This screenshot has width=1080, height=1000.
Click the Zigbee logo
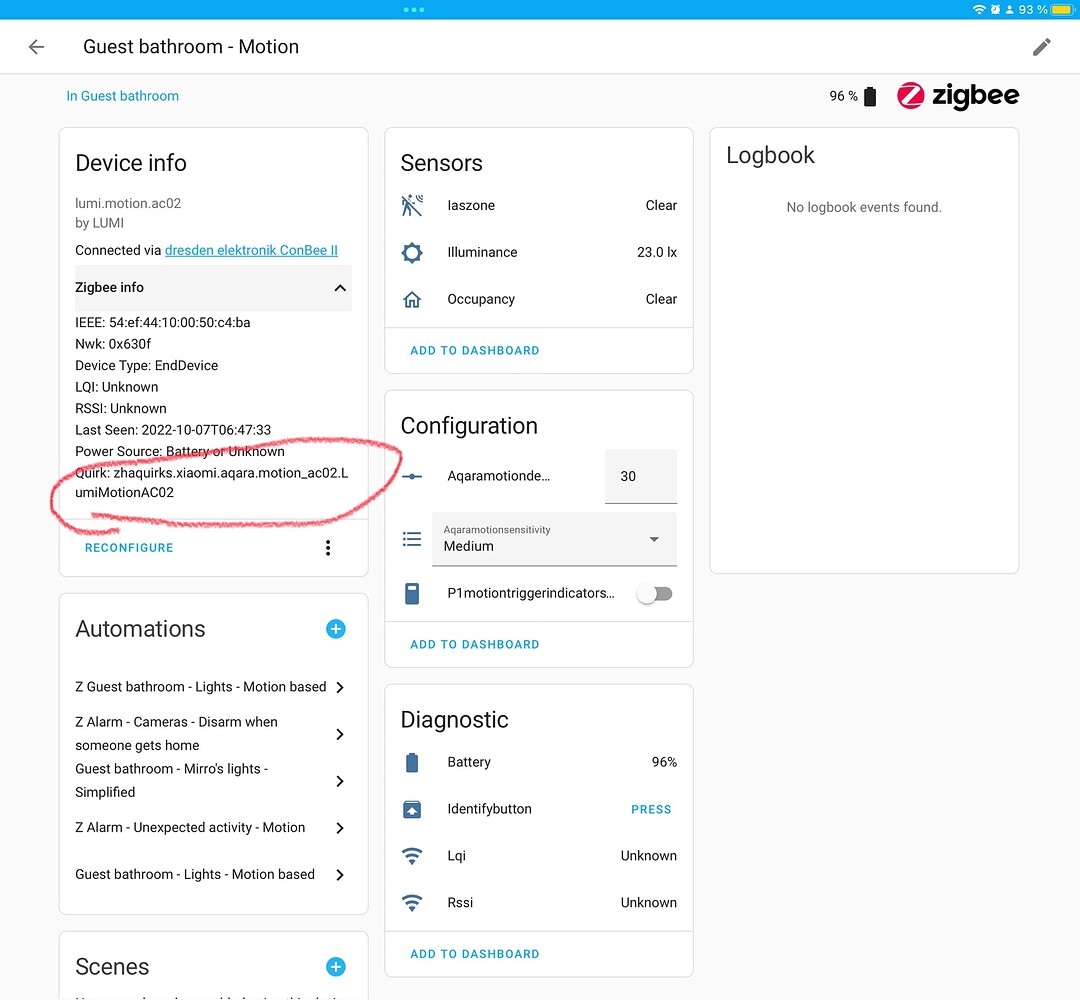(958, 96)
